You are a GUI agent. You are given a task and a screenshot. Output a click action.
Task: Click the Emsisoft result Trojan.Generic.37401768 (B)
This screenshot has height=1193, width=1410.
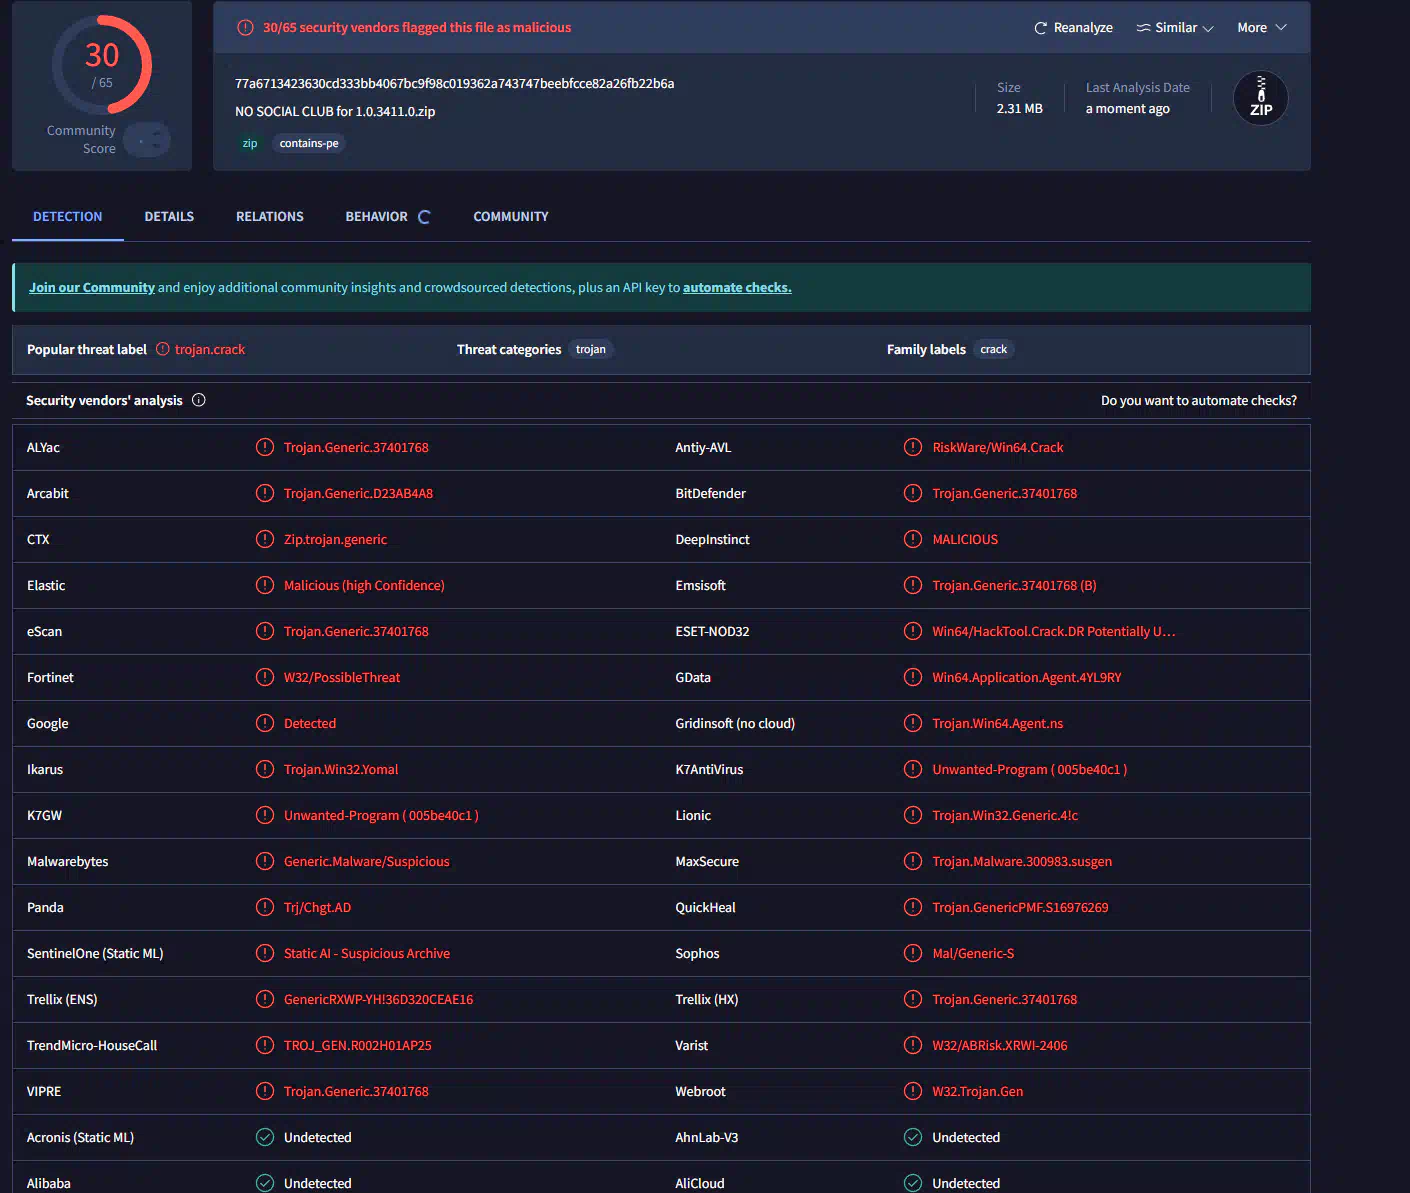pos(1014,586)
